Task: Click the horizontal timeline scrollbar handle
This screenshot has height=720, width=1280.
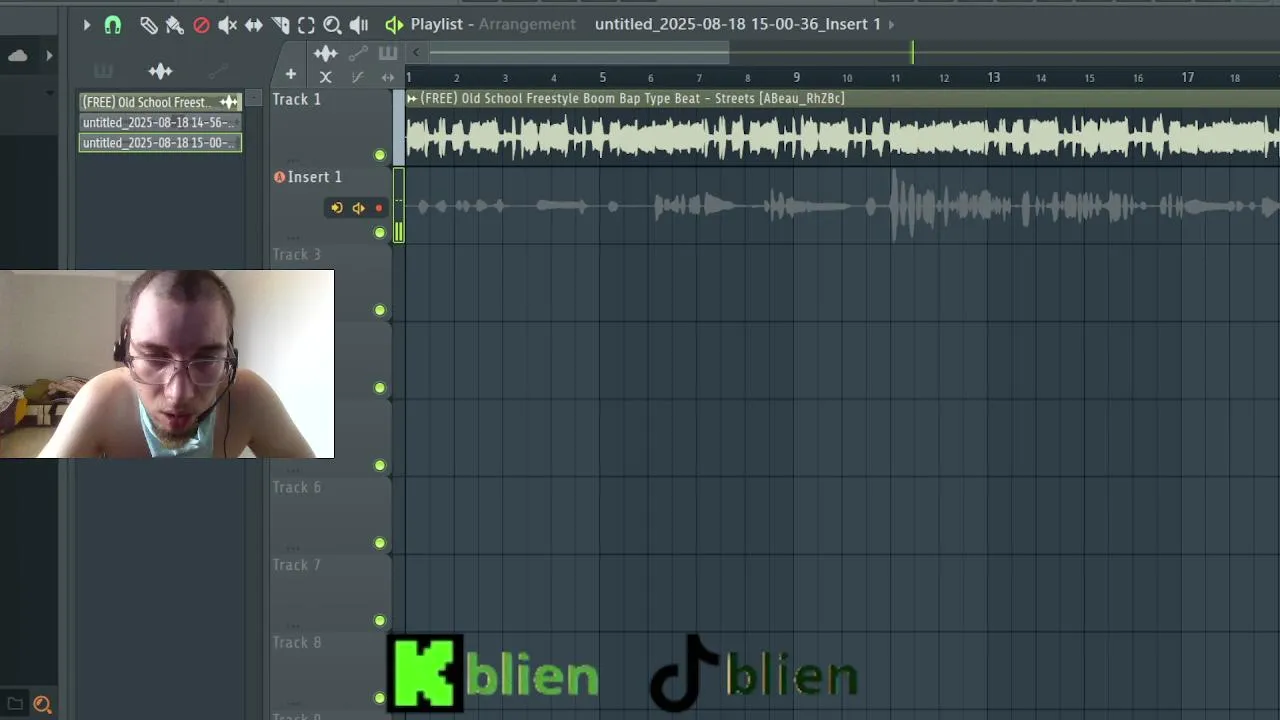Action: click(579, 53)
